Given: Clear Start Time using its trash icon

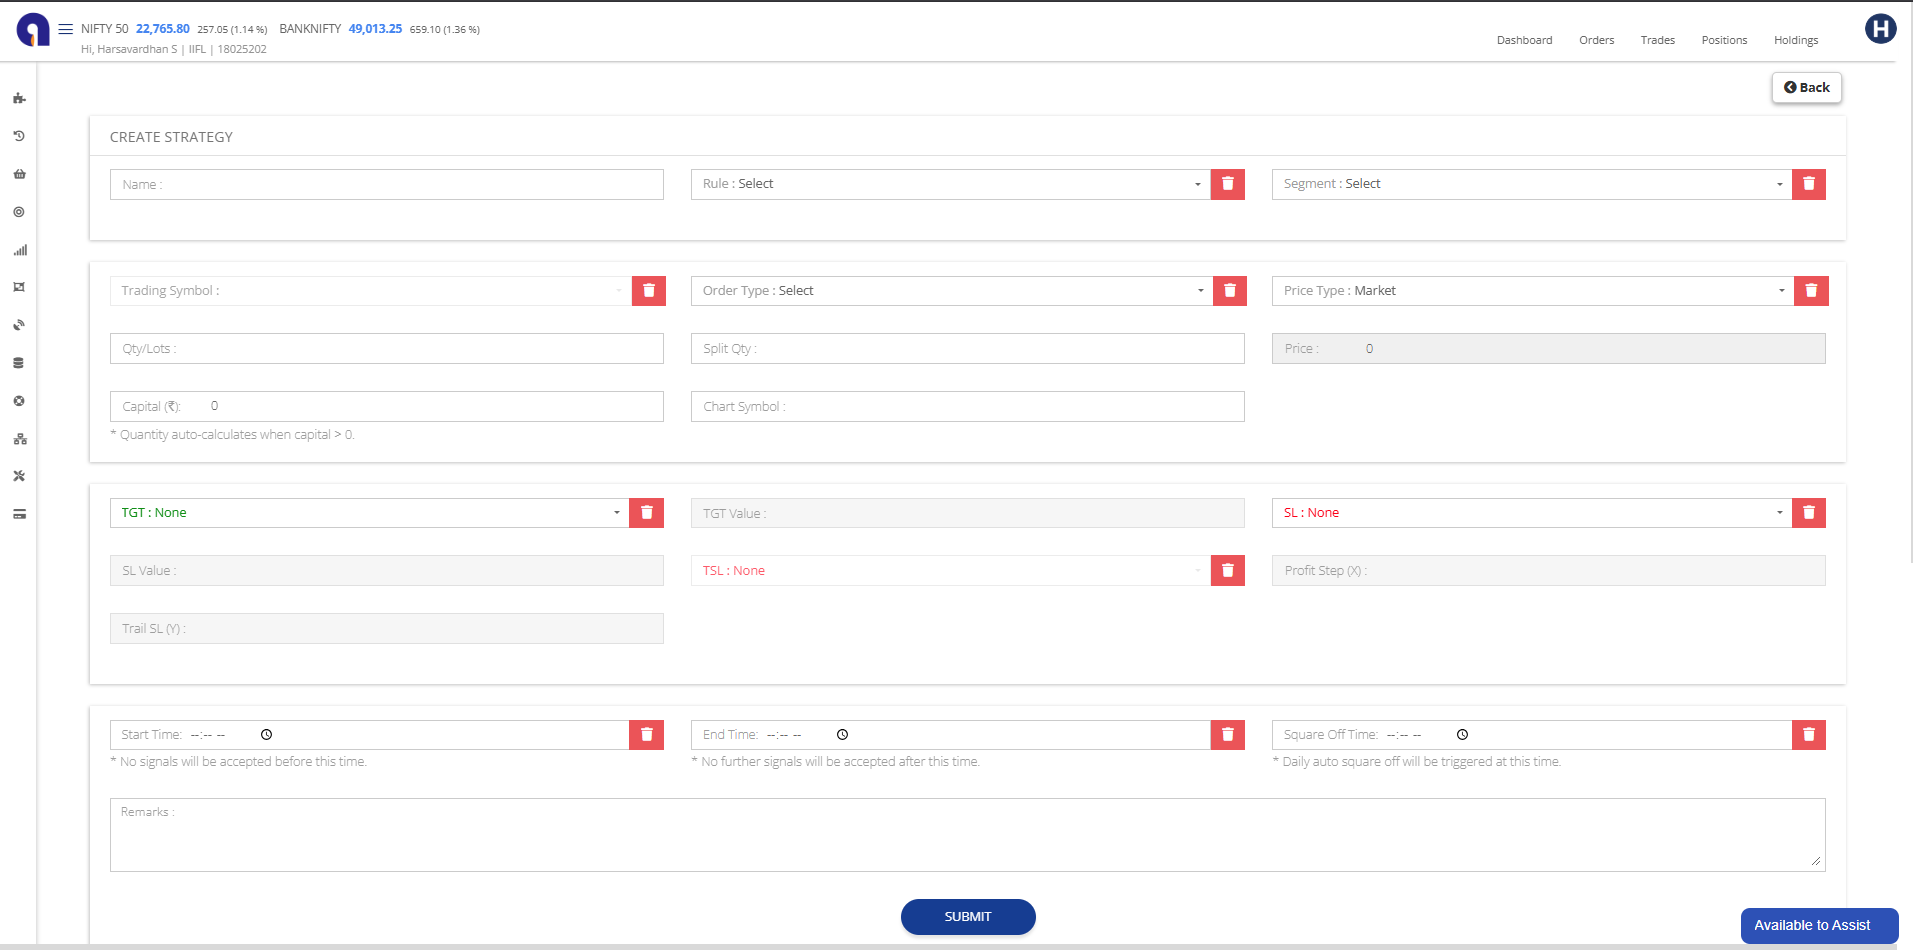Looking at the screenshot, I should click(x=646, y=735).
